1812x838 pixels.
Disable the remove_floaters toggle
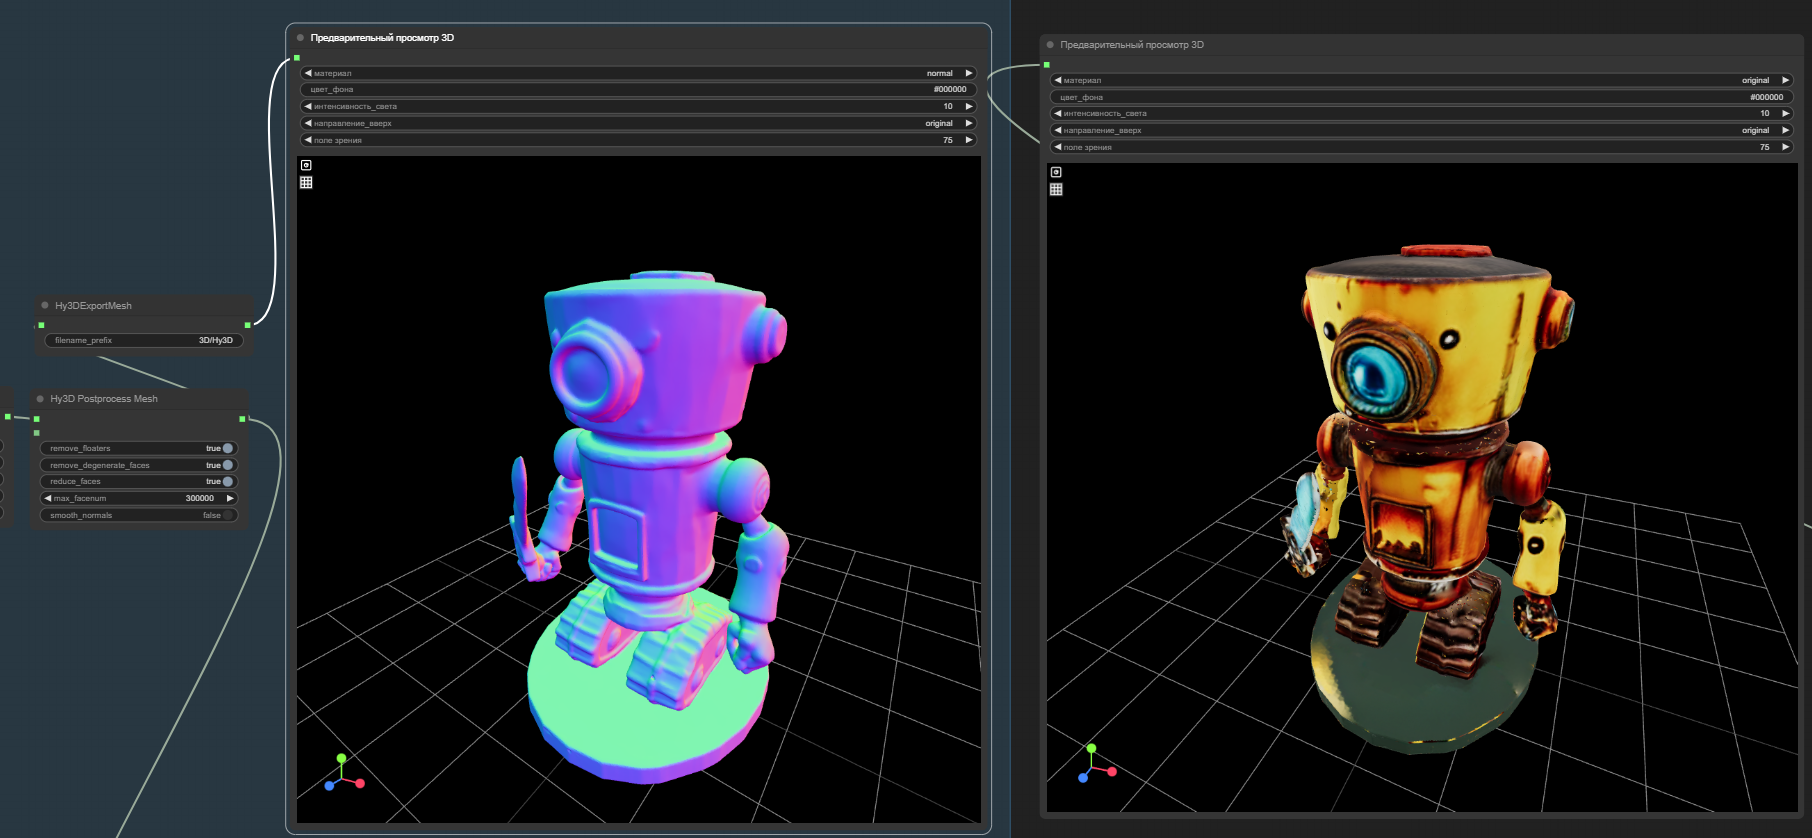[x=227, y=448]
